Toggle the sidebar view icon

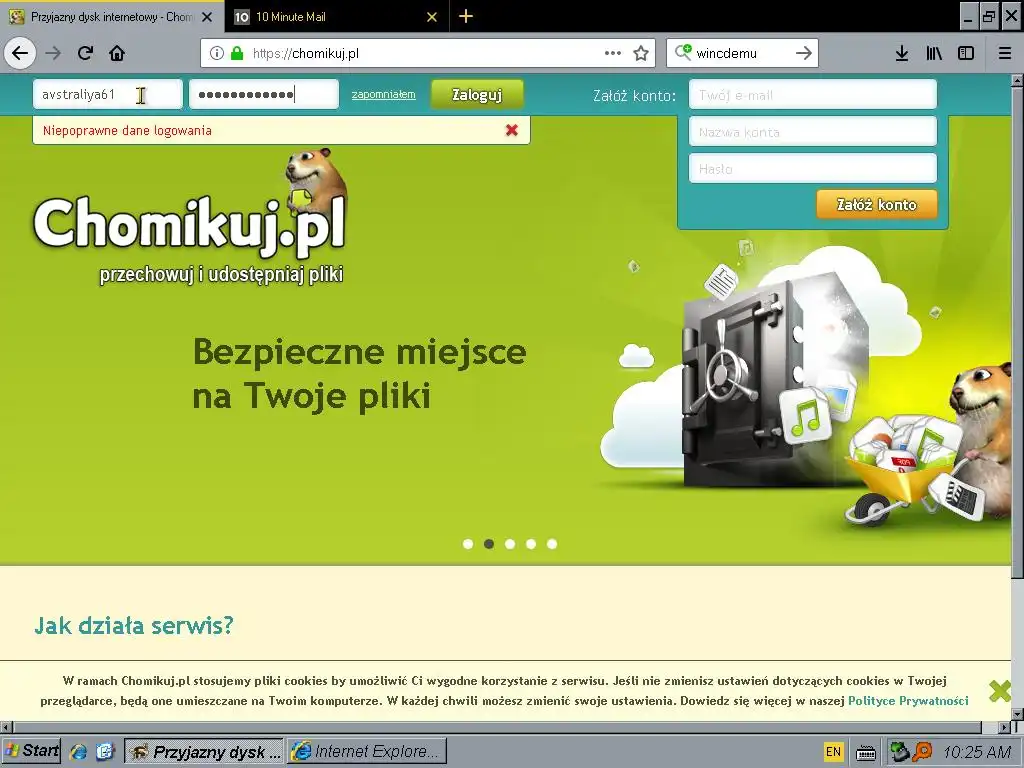(x=966, y=53)
